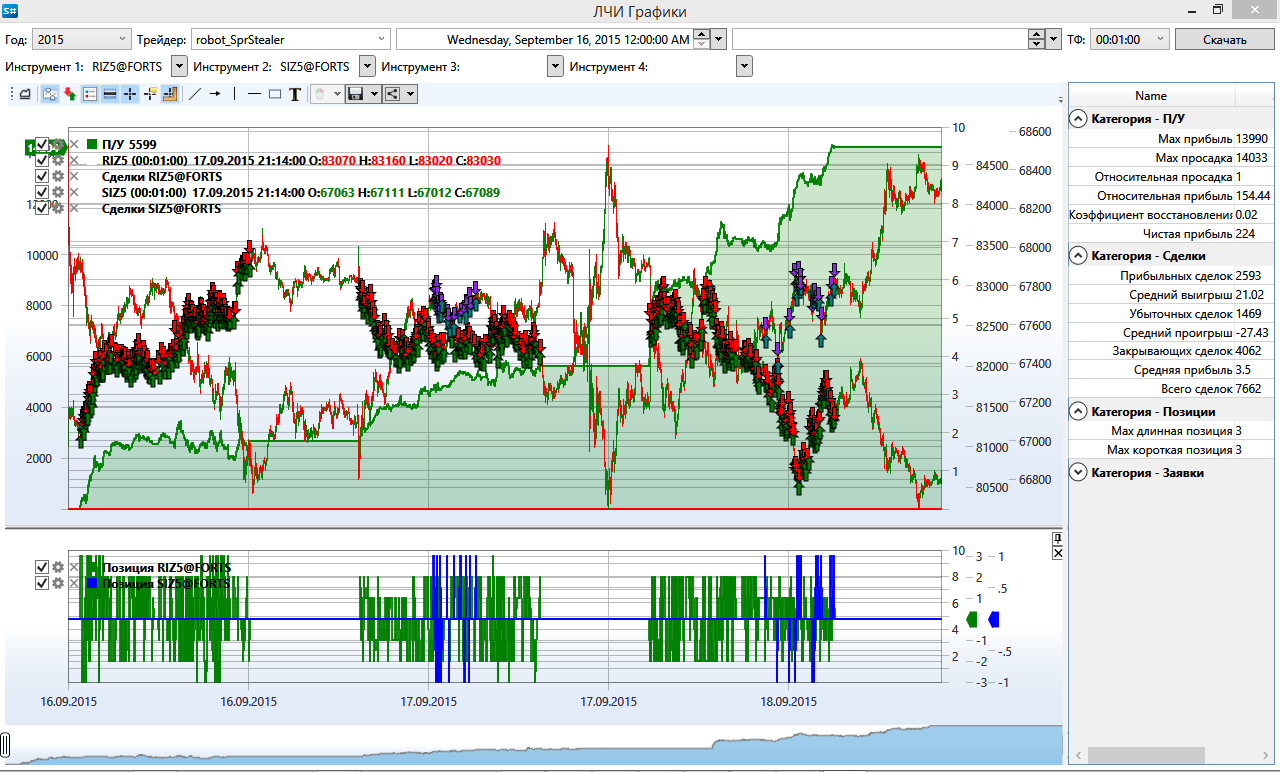This screenshot has height=772, width=1280.
Task: Pin the lower position chart pane
Action: point(1058,538)
